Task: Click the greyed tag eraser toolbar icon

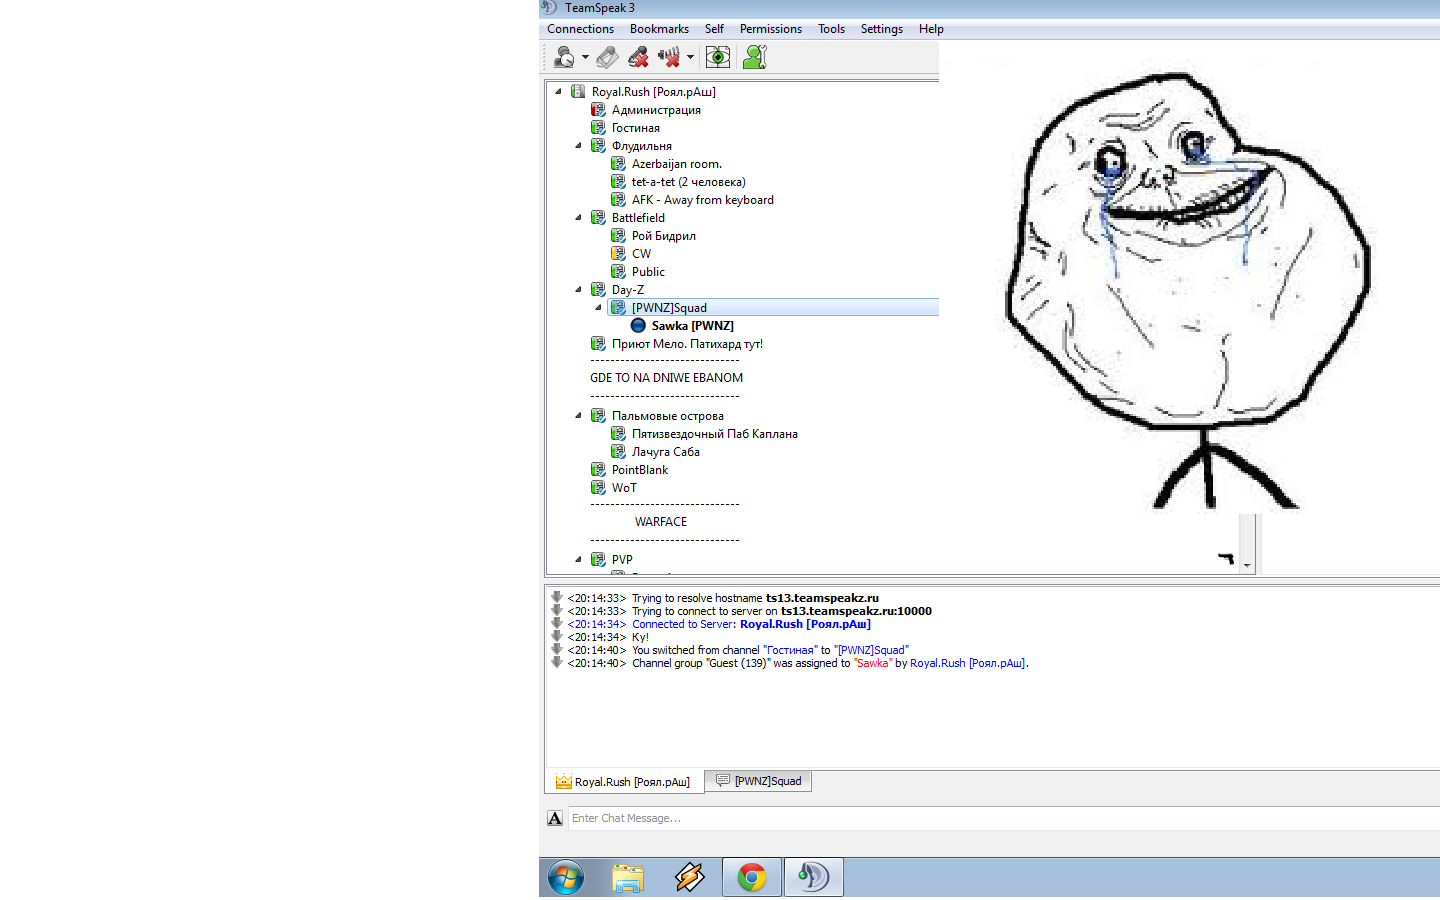Action: (x=607, y=57)
